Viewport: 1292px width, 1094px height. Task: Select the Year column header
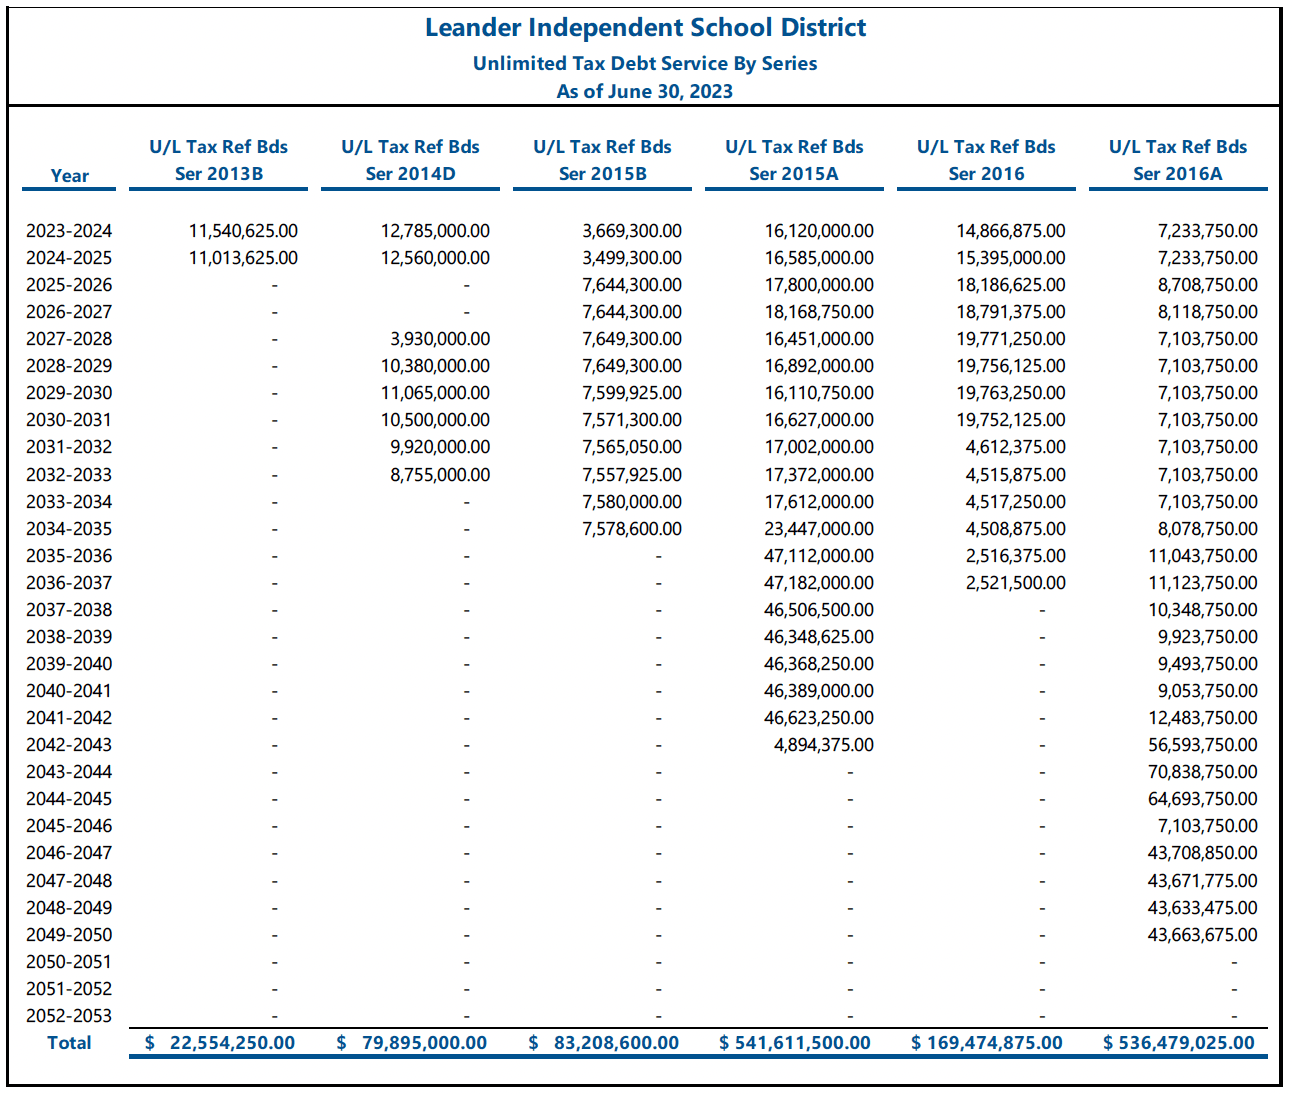point(70,176)
